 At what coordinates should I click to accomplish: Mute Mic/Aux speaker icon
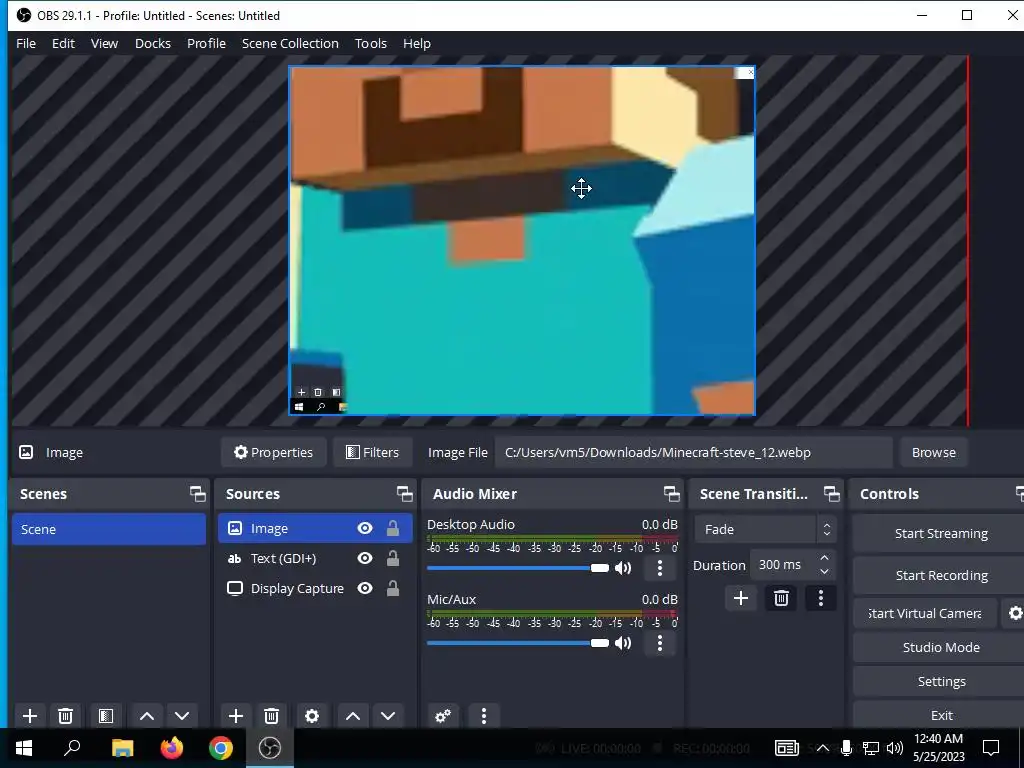tap(623, 643)
